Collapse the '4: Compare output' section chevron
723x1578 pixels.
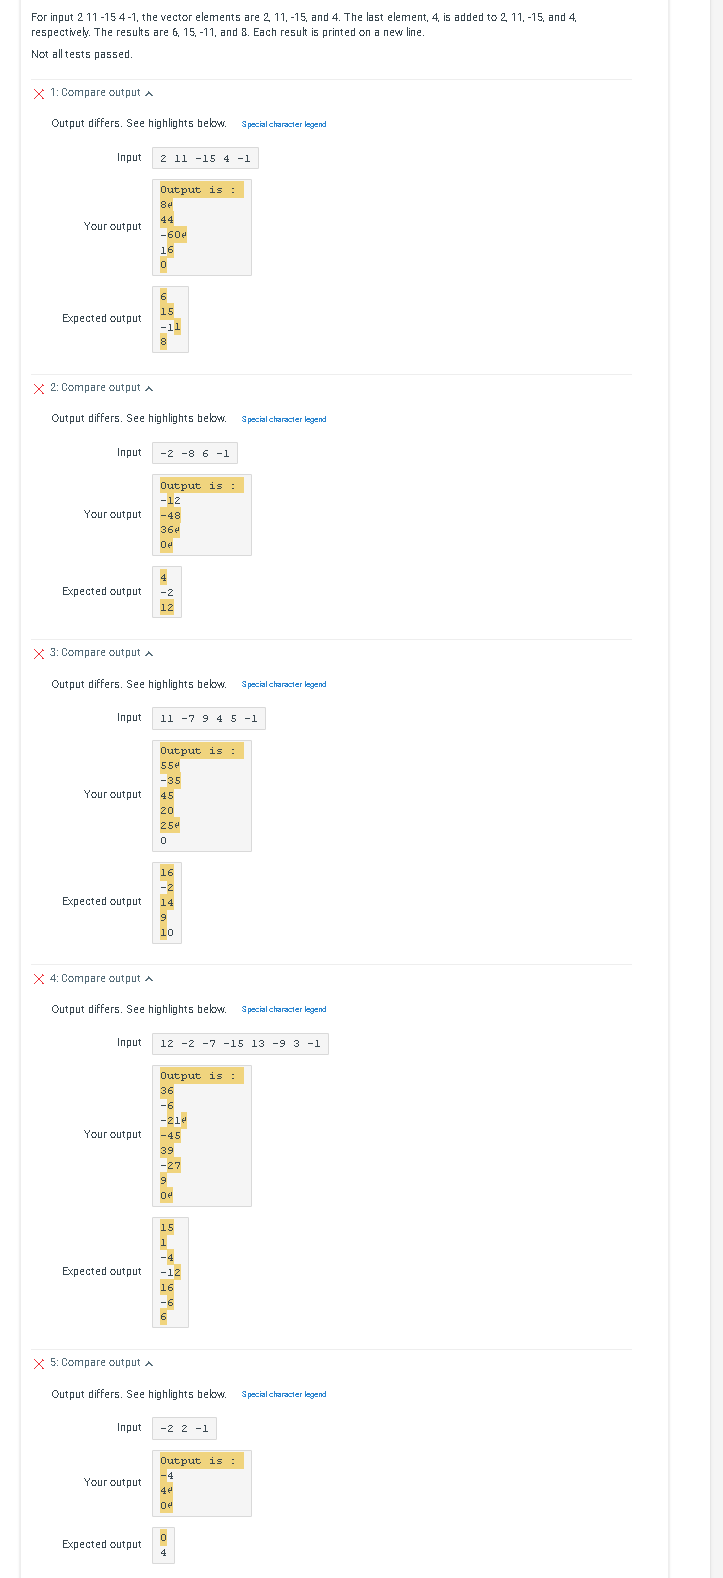[x=147, y=978]
